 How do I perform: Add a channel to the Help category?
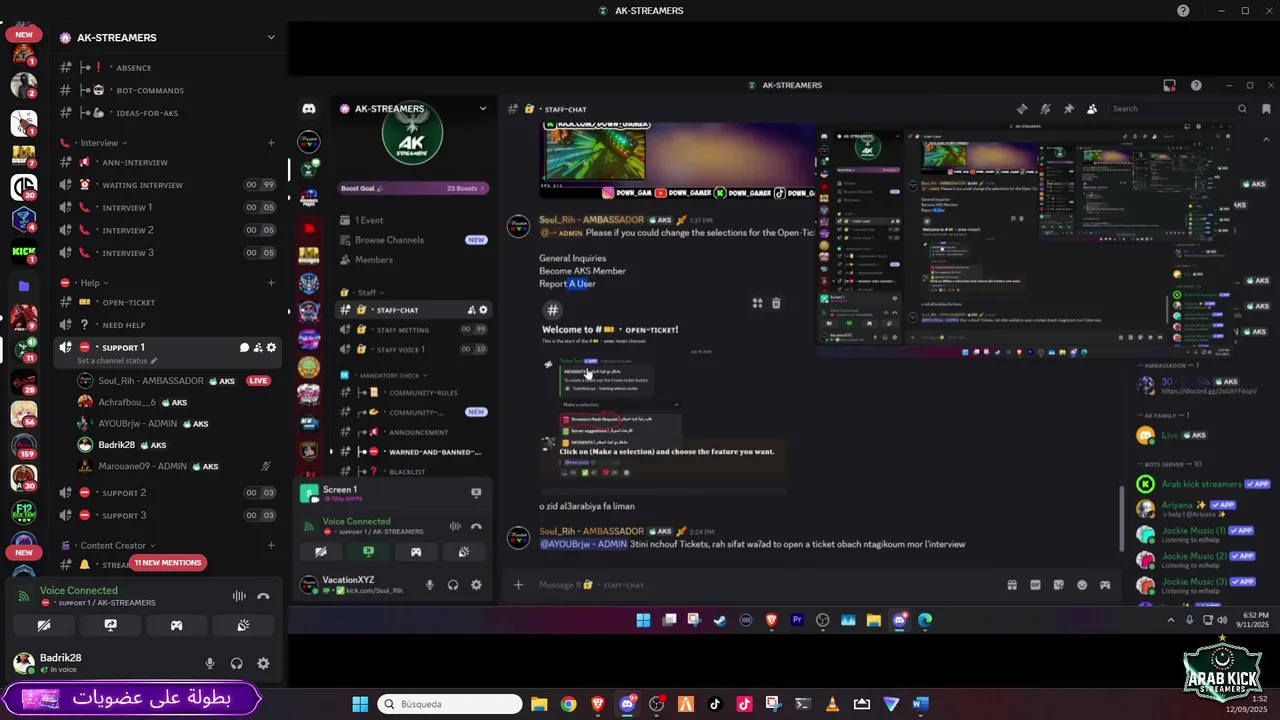(271, 283)
